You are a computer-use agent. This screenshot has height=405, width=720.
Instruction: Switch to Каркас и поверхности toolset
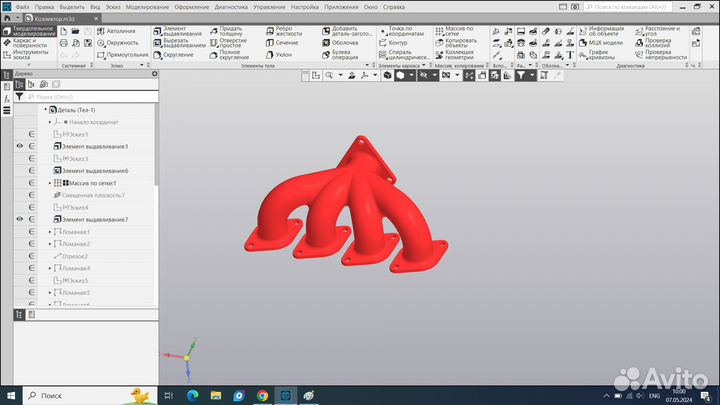(25, 43)
